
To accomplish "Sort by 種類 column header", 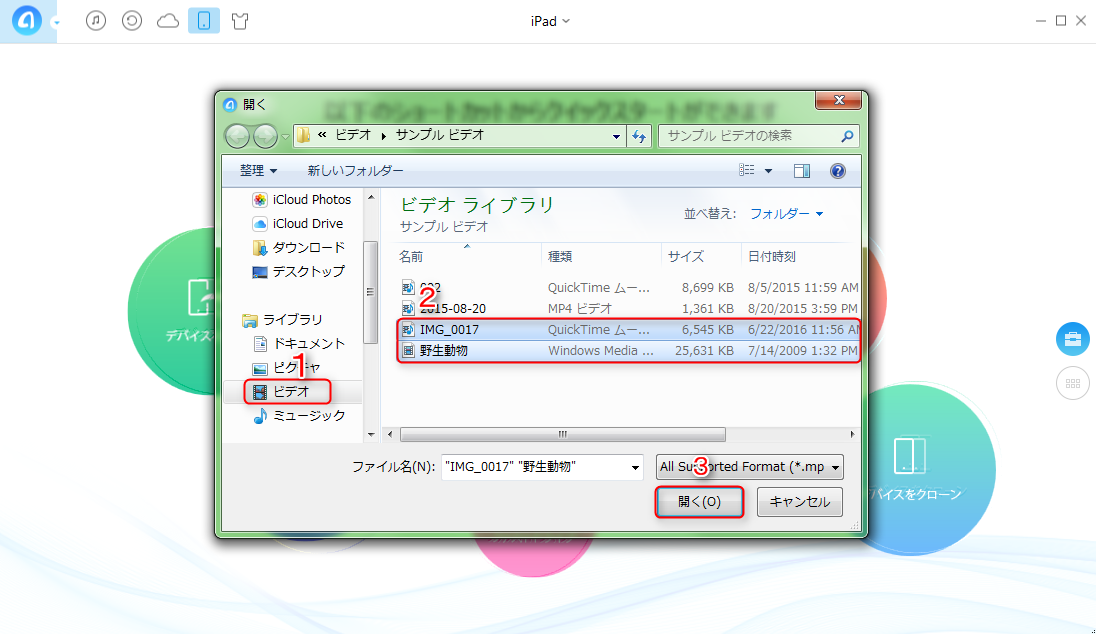I will click(x=601, y=256).
